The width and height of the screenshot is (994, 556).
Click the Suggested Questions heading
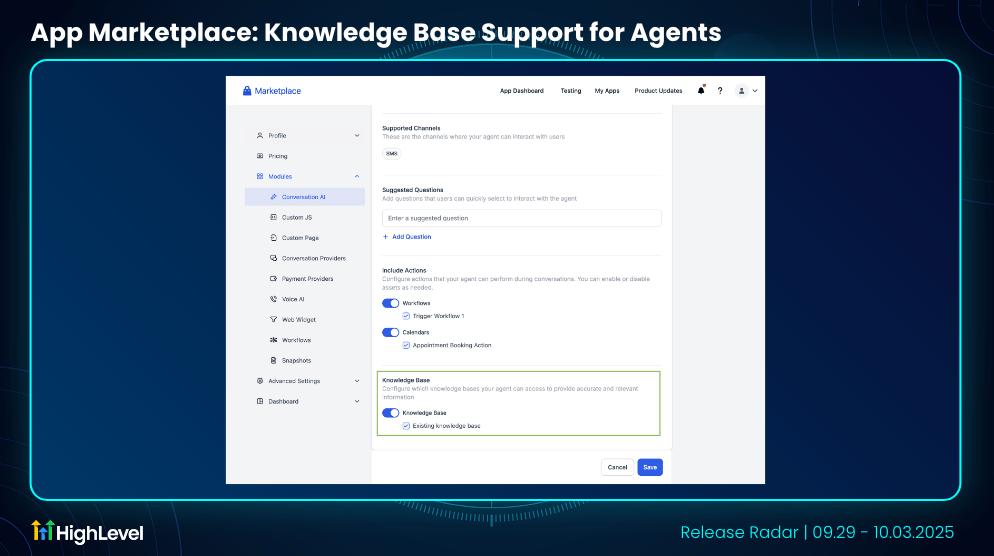[x=413, y=190]
